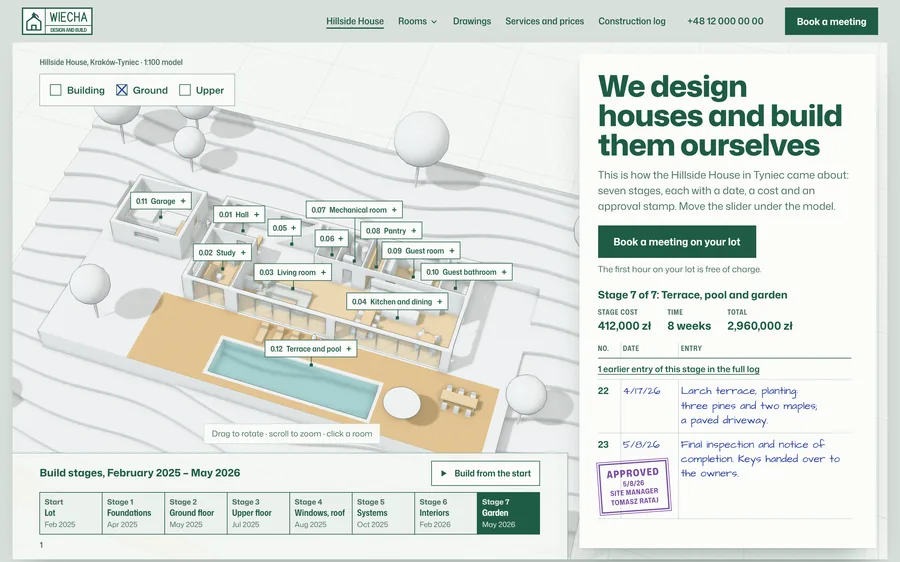The width and height of the screenshot is (900, 562).
Task: Click the 8 weeks time value
Action: coord(689,325)
